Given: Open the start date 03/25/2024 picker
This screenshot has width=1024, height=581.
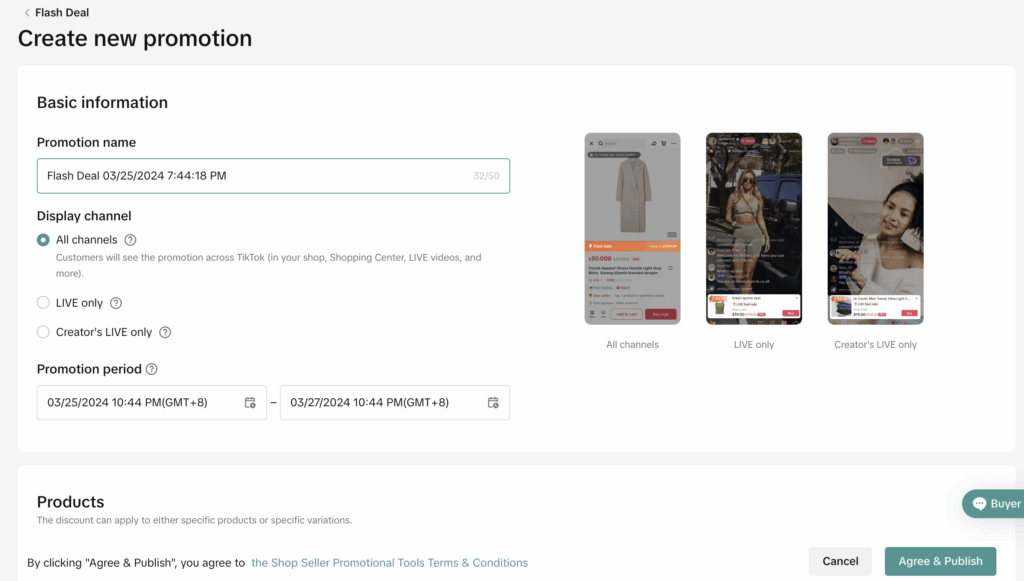Looking at the screenshot, I should tap(140, 403).
